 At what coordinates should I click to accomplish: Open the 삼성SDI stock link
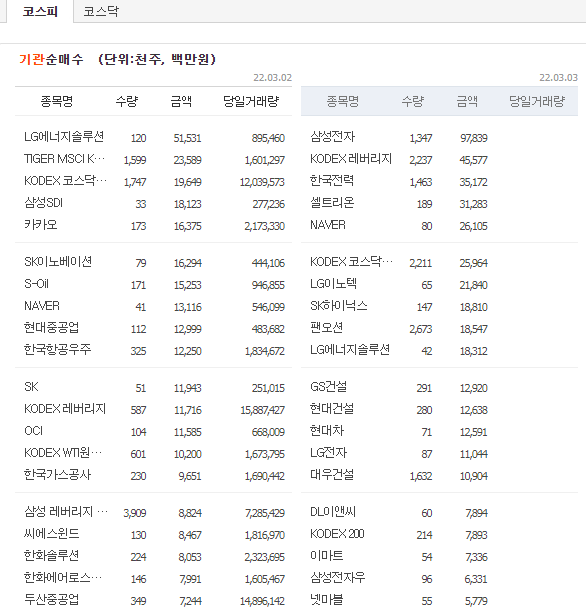coord(43,203)
